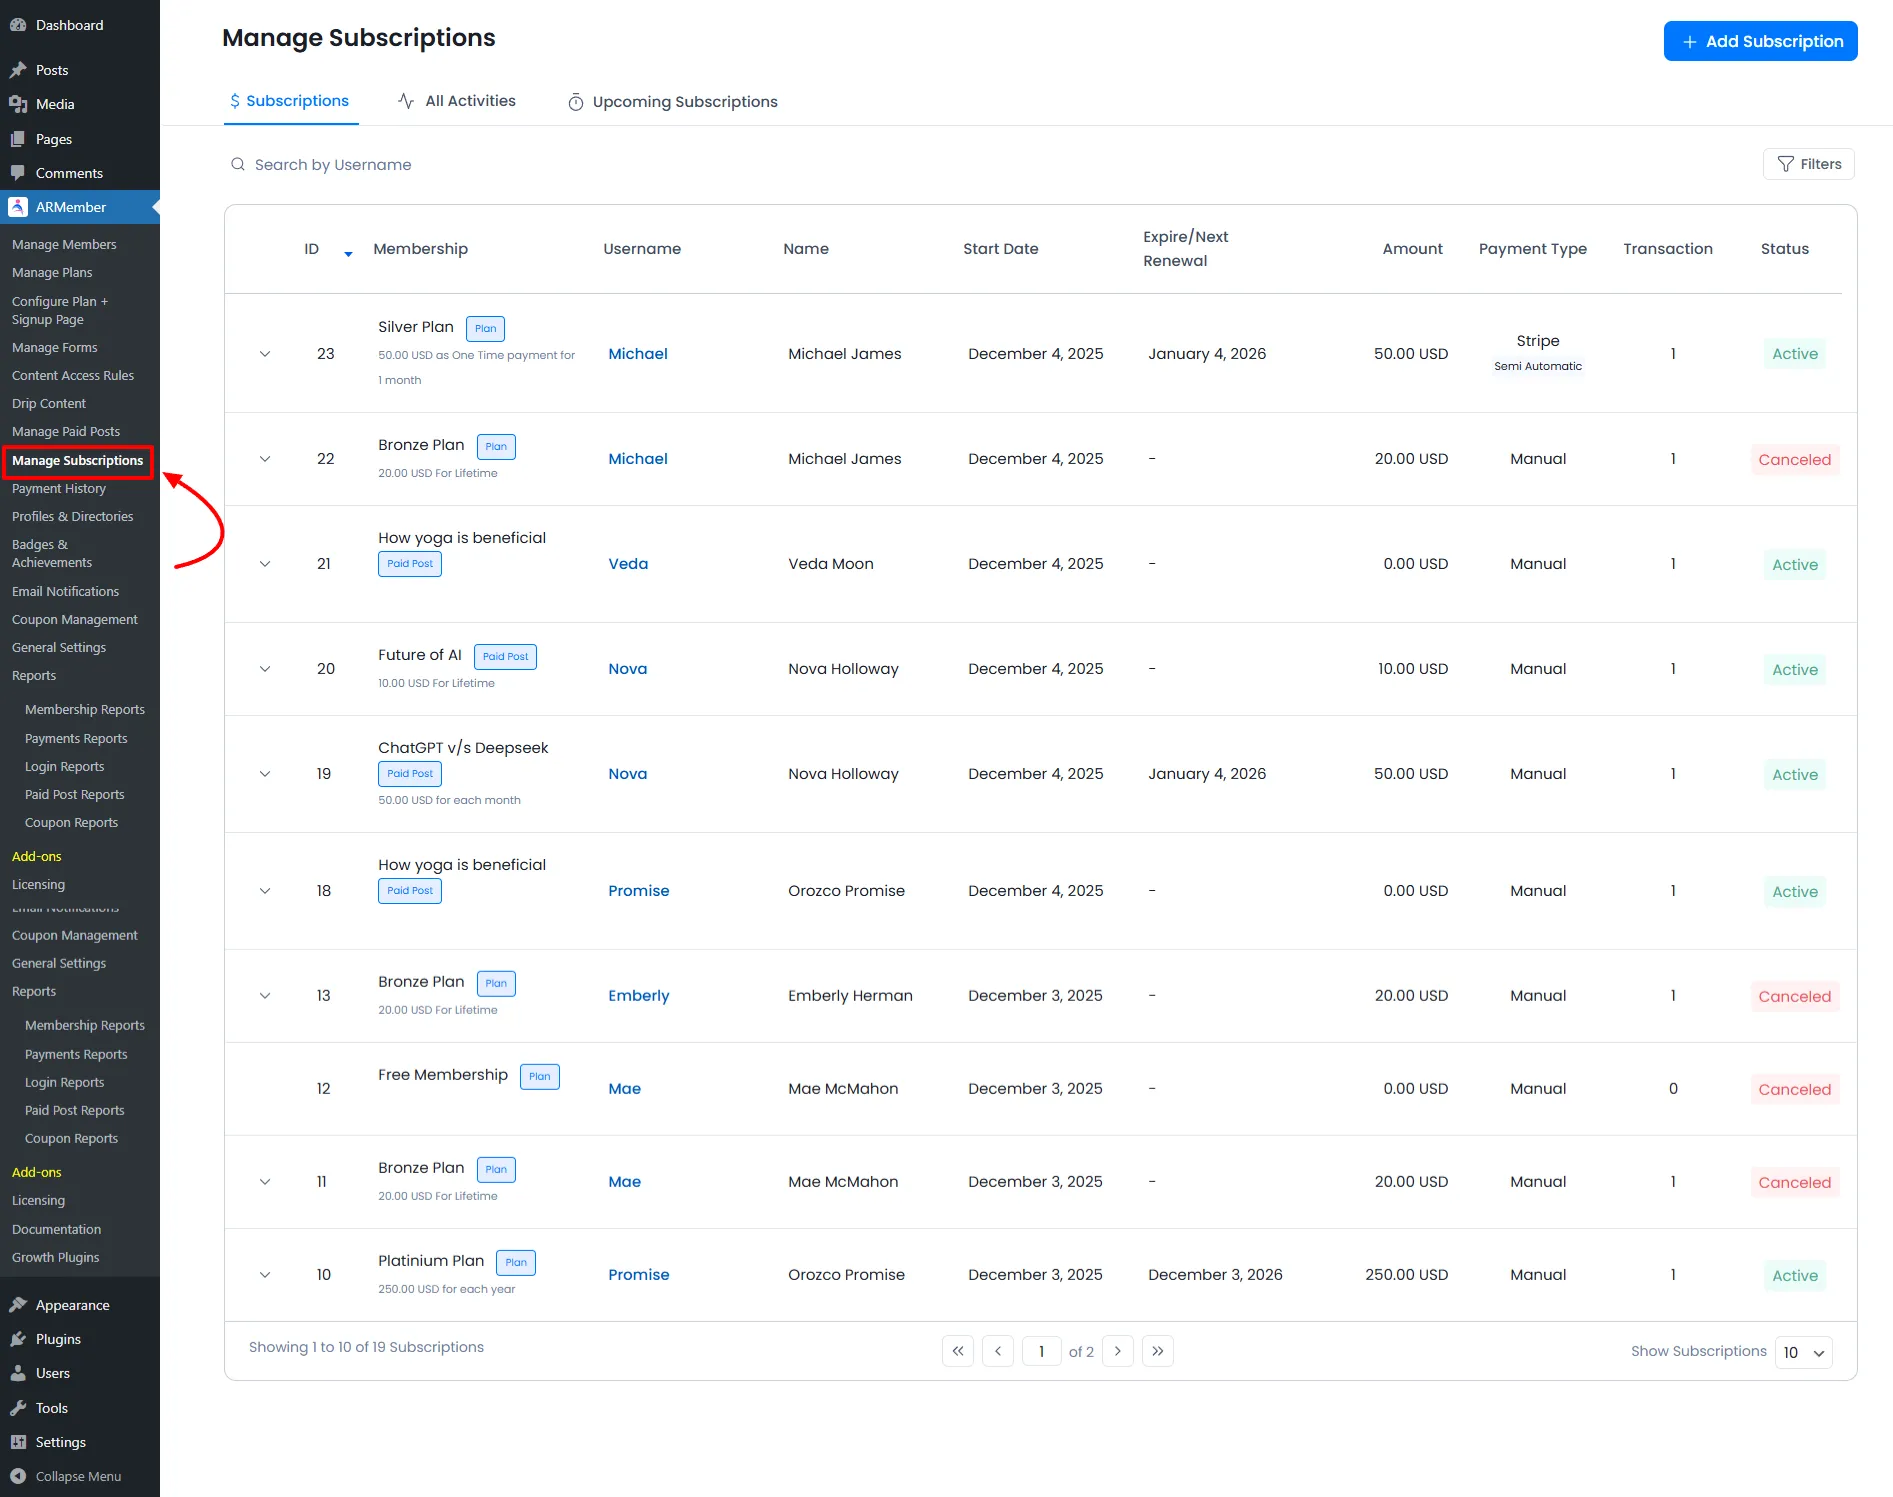Switch to the All Activities tab
Screen dimensions: 1893x1497
pyautogui.click(x=457, y=100)
